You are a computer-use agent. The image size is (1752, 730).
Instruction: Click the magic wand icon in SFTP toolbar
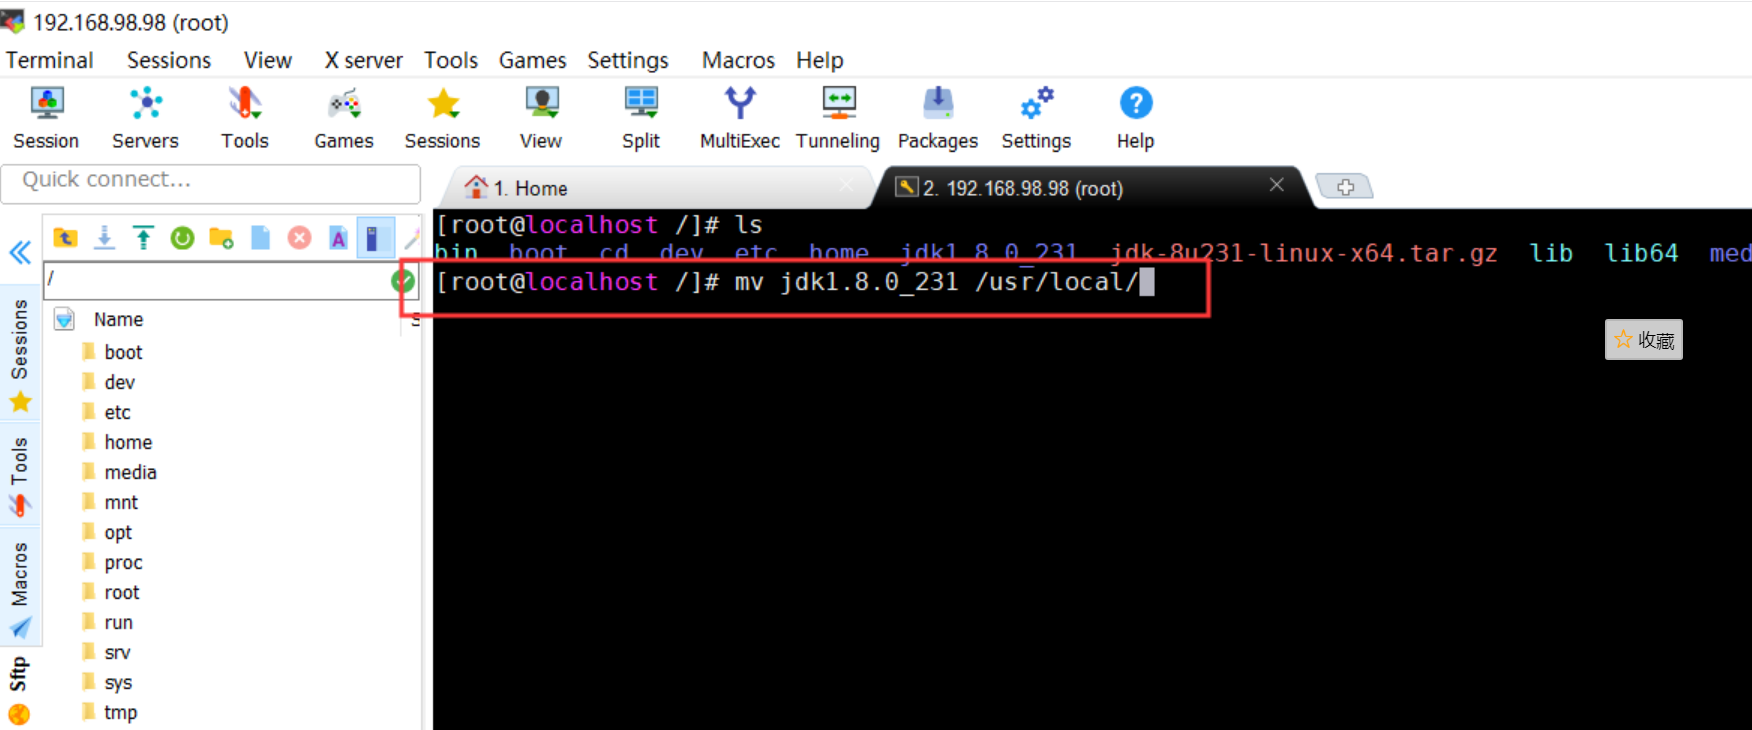point(411,237)
